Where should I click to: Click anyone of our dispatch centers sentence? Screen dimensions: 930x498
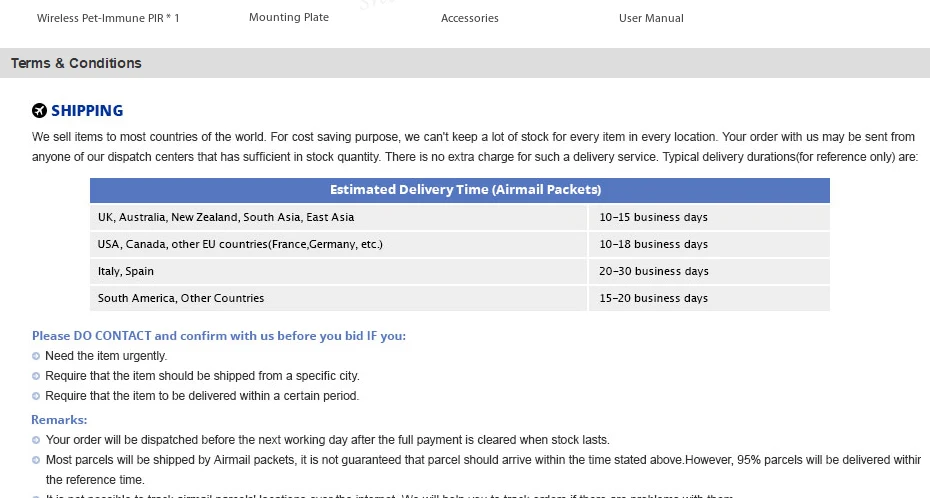coord(475,157)
